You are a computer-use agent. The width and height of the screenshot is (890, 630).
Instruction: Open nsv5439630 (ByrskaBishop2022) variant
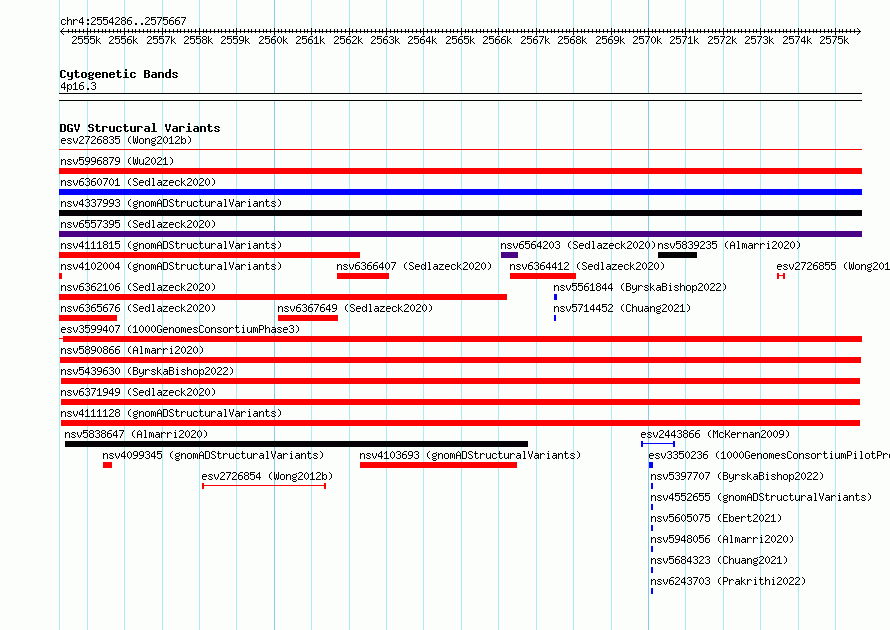147,371
